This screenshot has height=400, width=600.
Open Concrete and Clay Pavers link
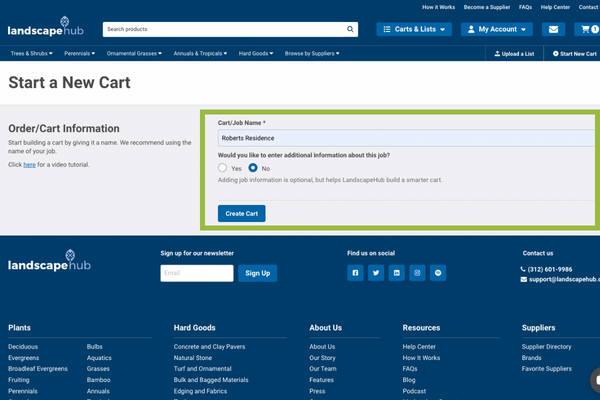pos(209,346)
